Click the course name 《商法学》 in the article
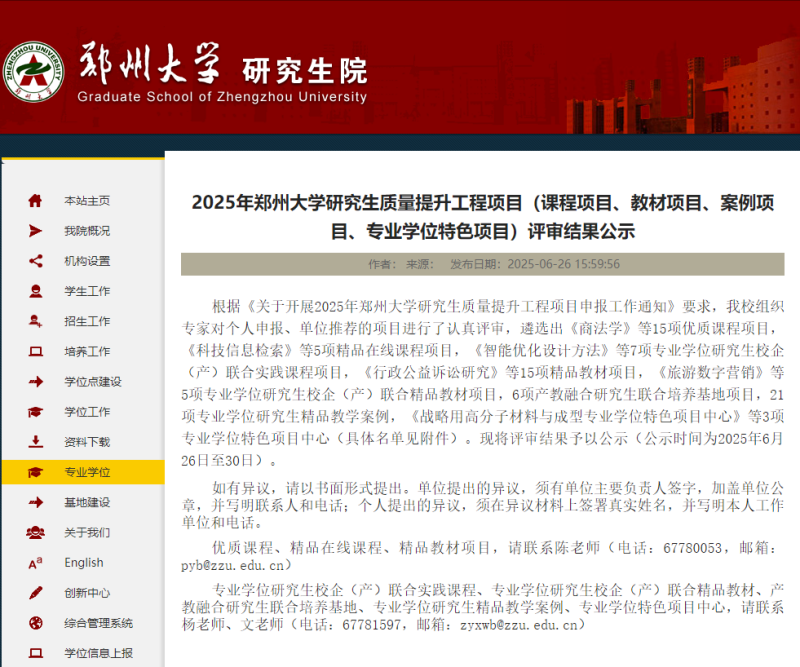This screenshot has height=667, width=800. (601, 328)
